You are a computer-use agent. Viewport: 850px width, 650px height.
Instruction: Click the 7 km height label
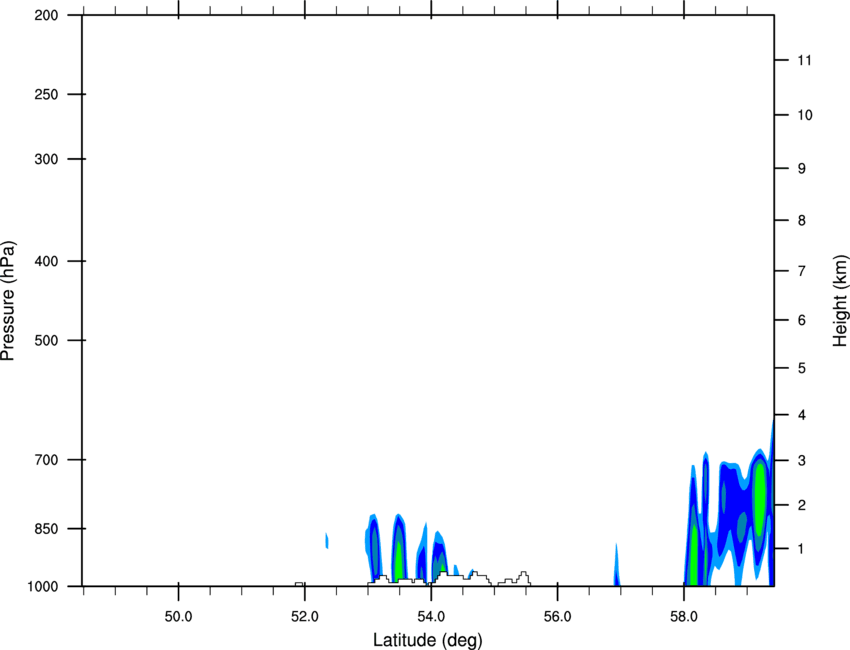tap(802, 271)
